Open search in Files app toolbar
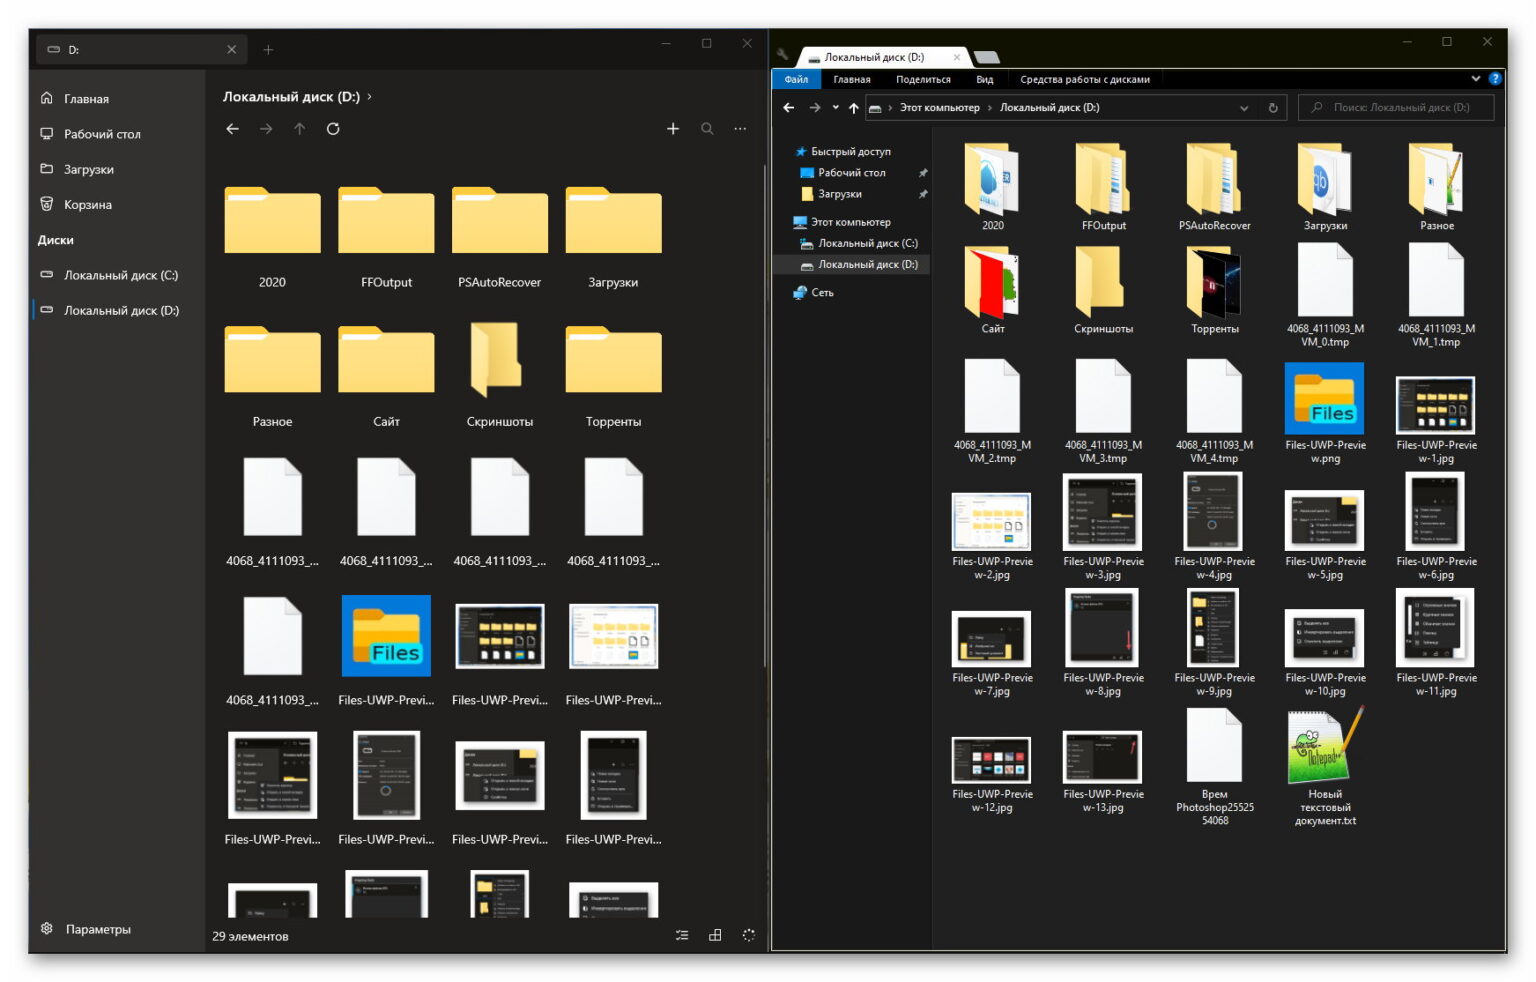The image size is (1536, 982). coord(707,129)
